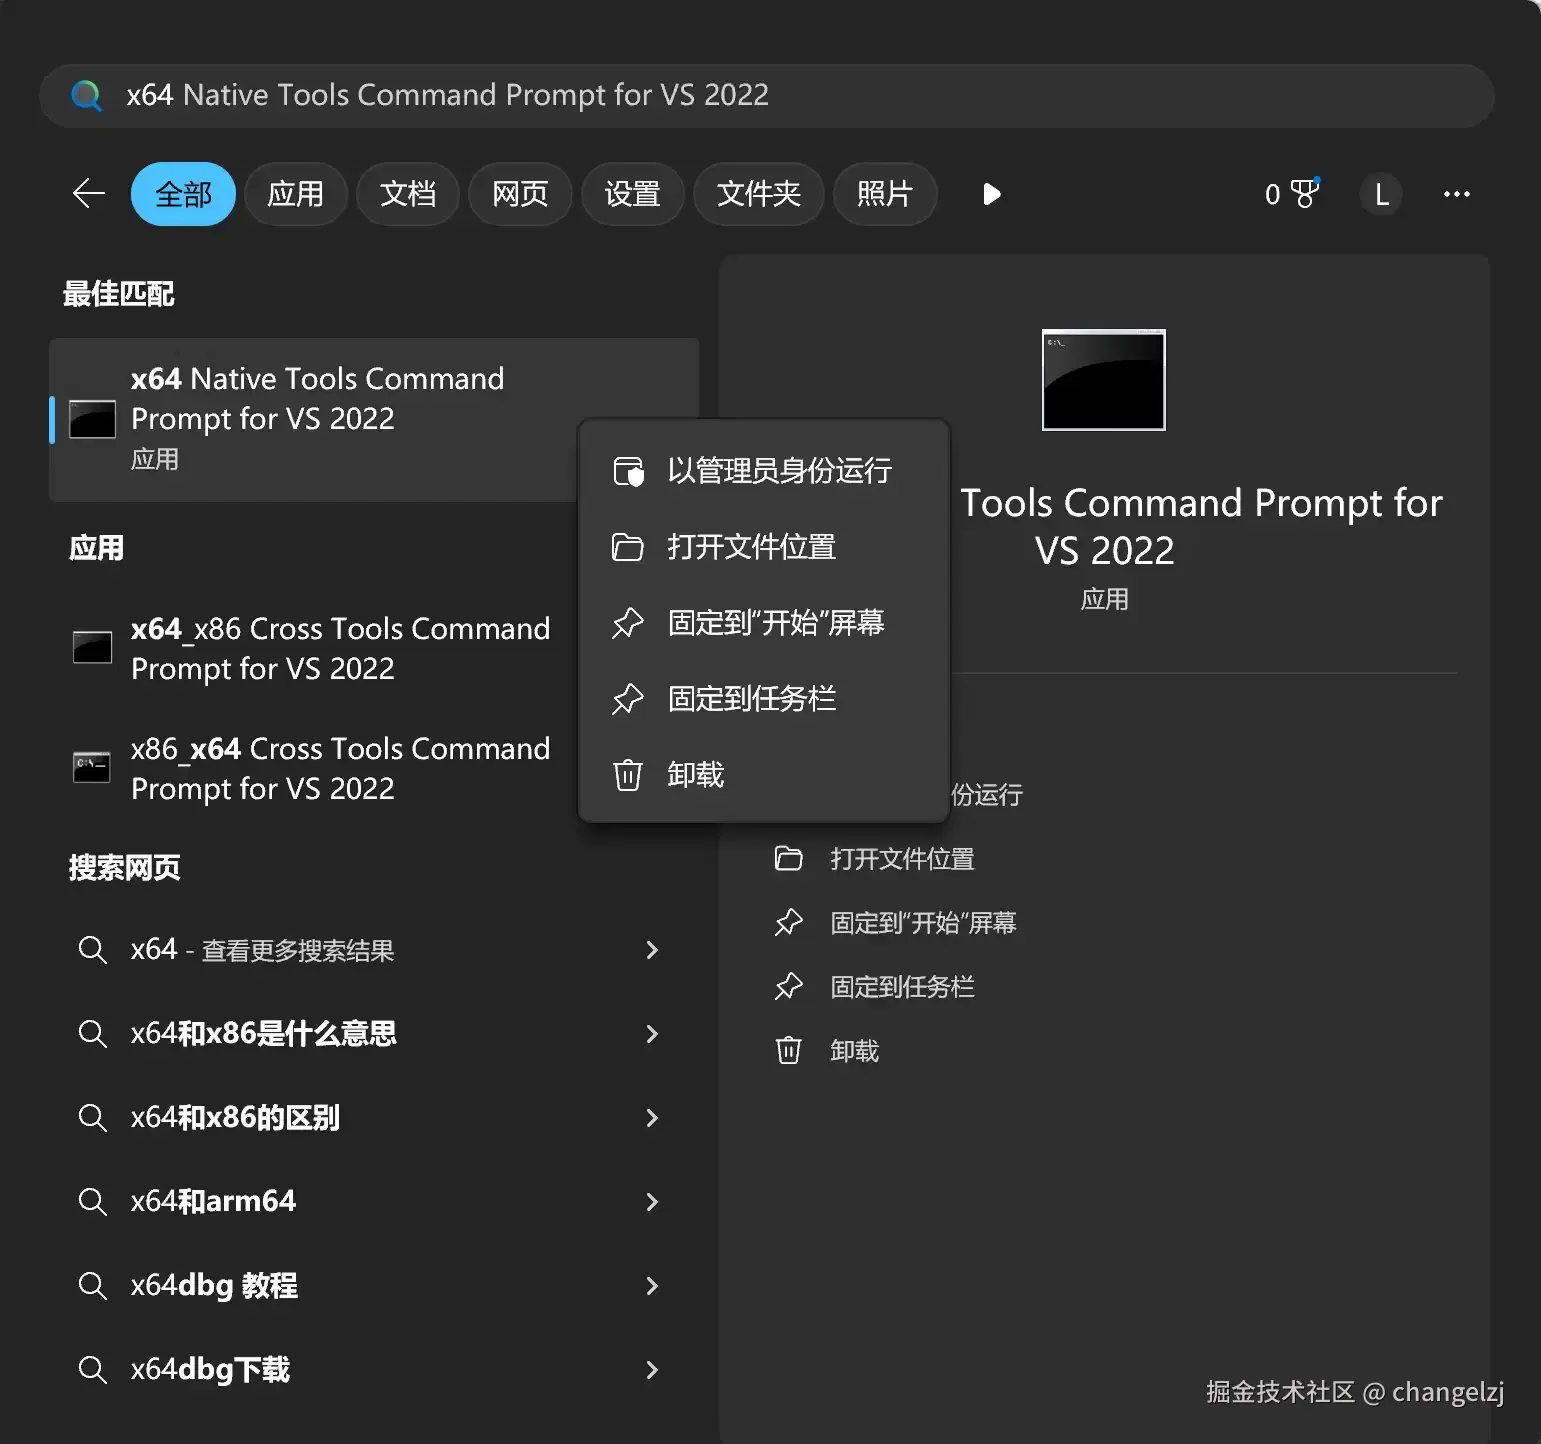Screen dimensions: 1541x1444
Task: Expand chevron for x64和x86的区别
Action: click(x=652, y=1118)
